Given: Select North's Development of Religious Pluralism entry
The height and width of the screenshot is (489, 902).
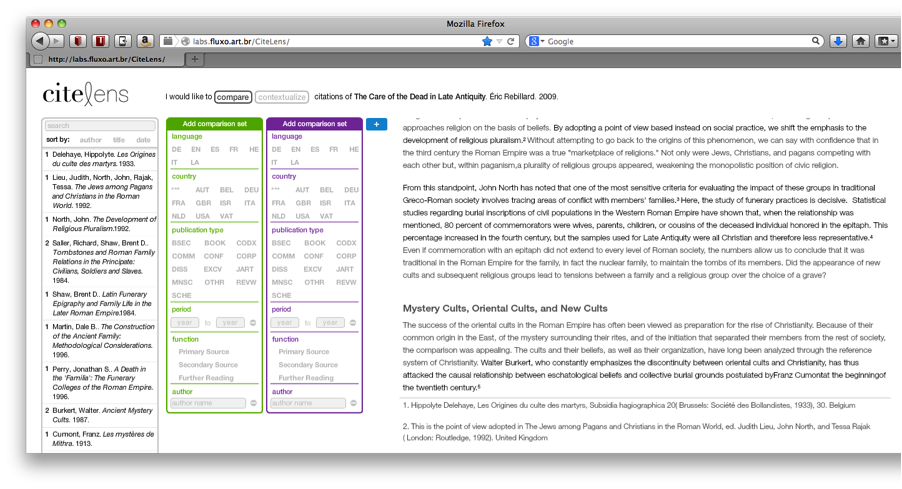Looking at the screenshot, I should pyautogui.click(x=100, y=224).
